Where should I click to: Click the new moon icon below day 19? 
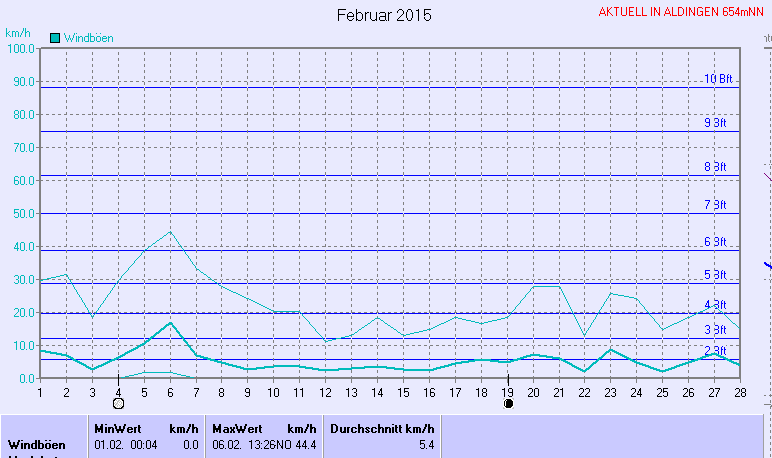point(508,404)
